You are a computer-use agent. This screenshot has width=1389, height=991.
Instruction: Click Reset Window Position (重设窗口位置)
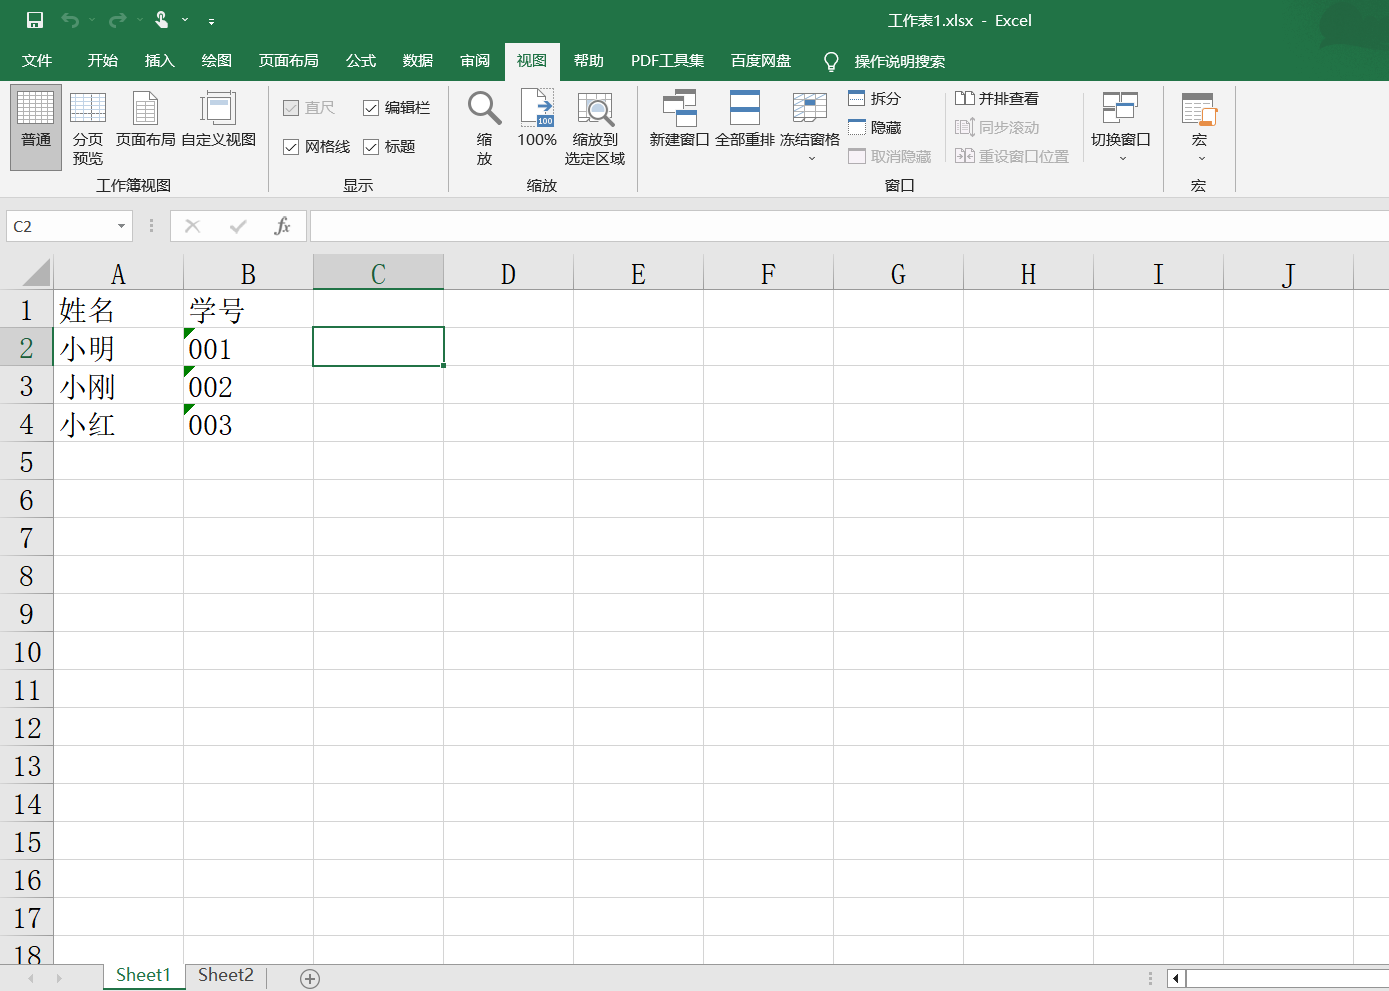pos(1012,156)
